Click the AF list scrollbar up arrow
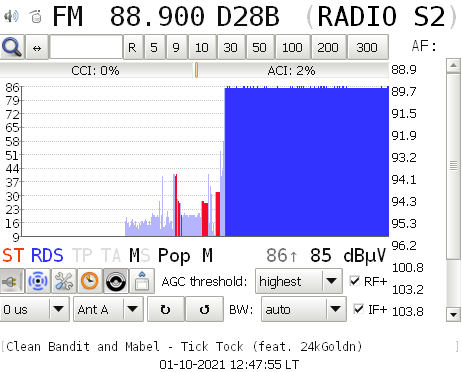Viewport: 462px width, 372px height. click(x=453, y=65)
